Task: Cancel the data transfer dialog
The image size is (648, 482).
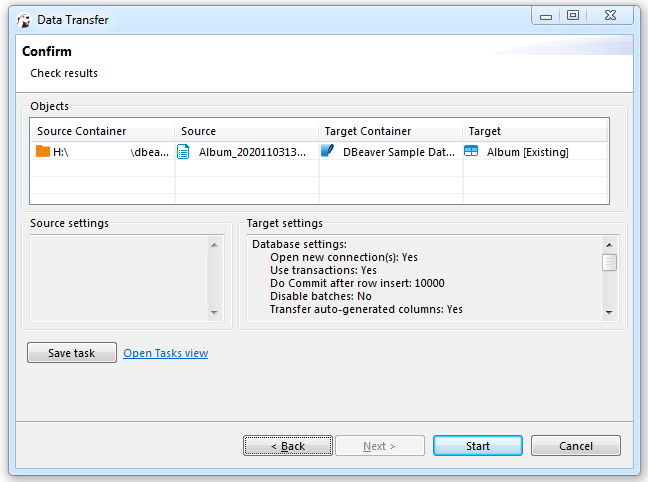Action: (576, 446)
